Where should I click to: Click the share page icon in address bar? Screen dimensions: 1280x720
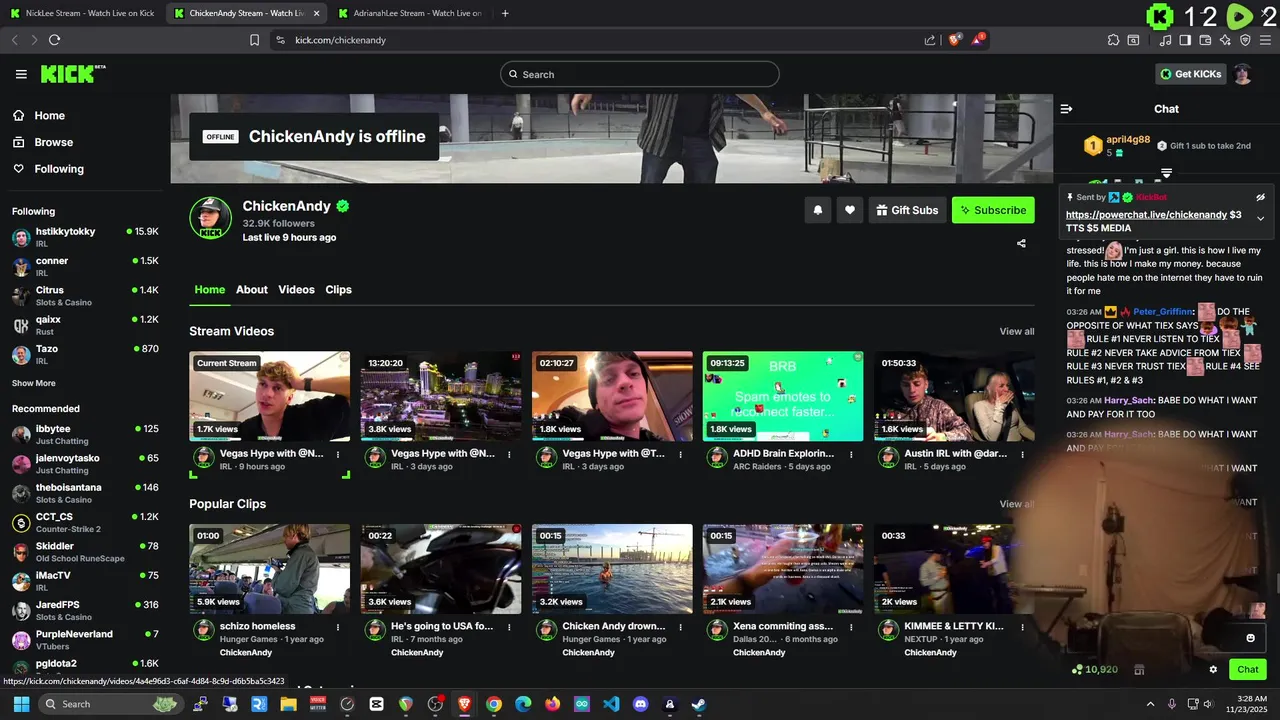coord(930,40)
